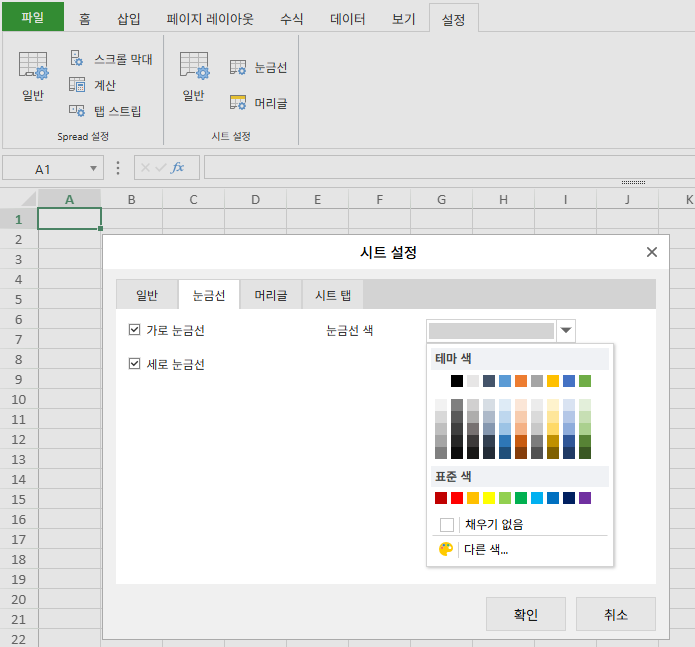Click the 스크롤 막대 settings icon
Image resolution: width=695 pixels, height=647 pixels.
pyautogui.click(x=76, y=58)
